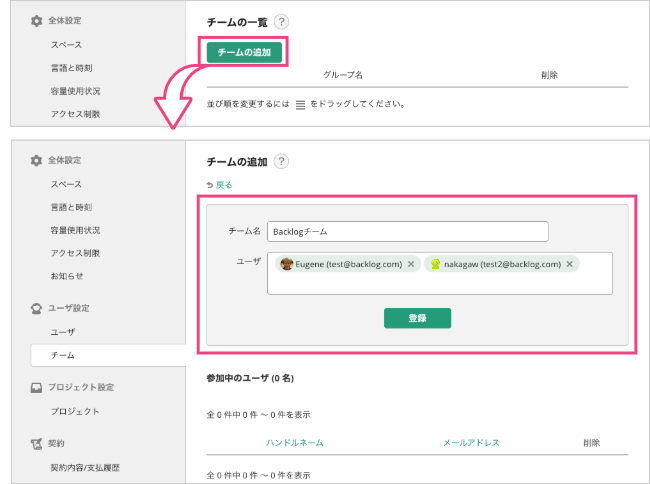
Task: Click nakagaw's avatar icon in user field
Action: (x=435, y=264)
